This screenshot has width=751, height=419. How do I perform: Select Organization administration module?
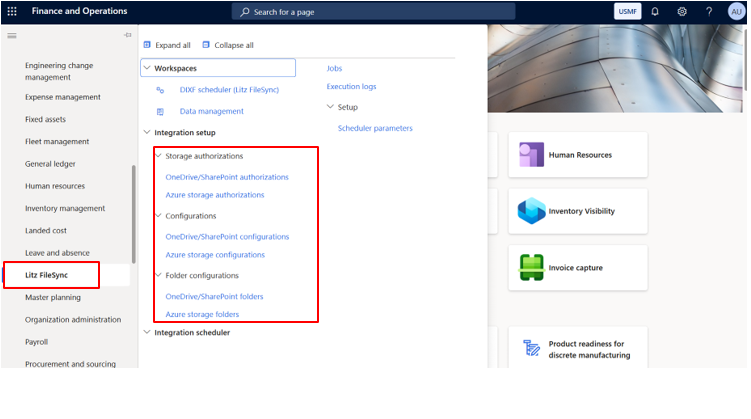point(73,320)
